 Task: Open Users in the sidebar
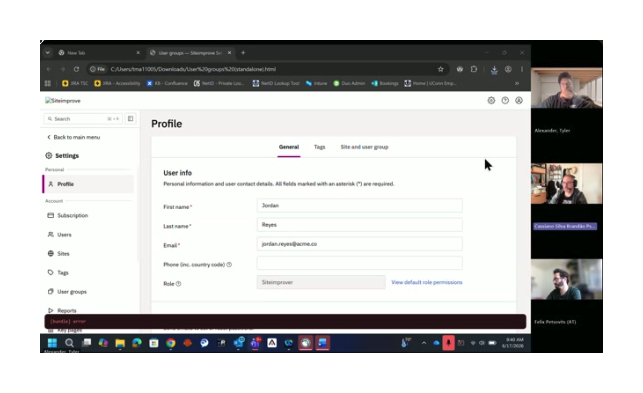coord(64,235)
